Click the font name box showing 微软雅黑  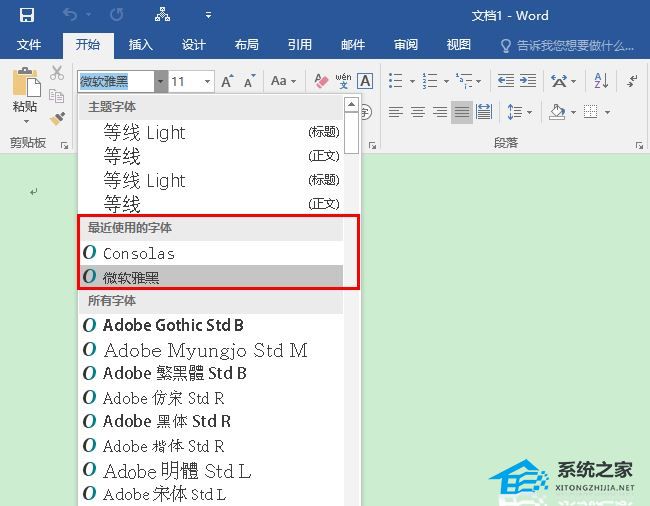click(116, 81)
